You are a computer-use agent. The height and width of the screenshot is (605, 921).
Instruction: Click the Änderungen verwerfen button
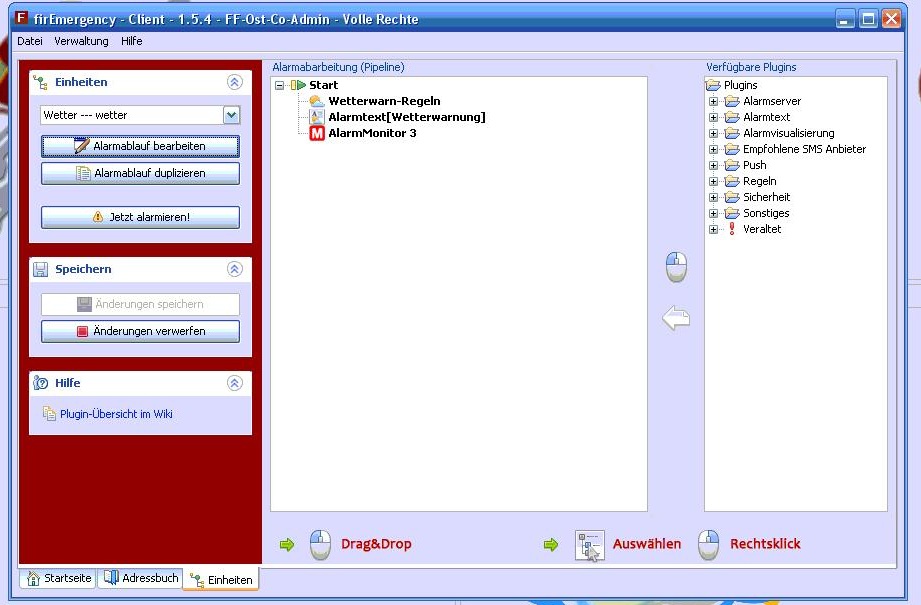point(140,331)
